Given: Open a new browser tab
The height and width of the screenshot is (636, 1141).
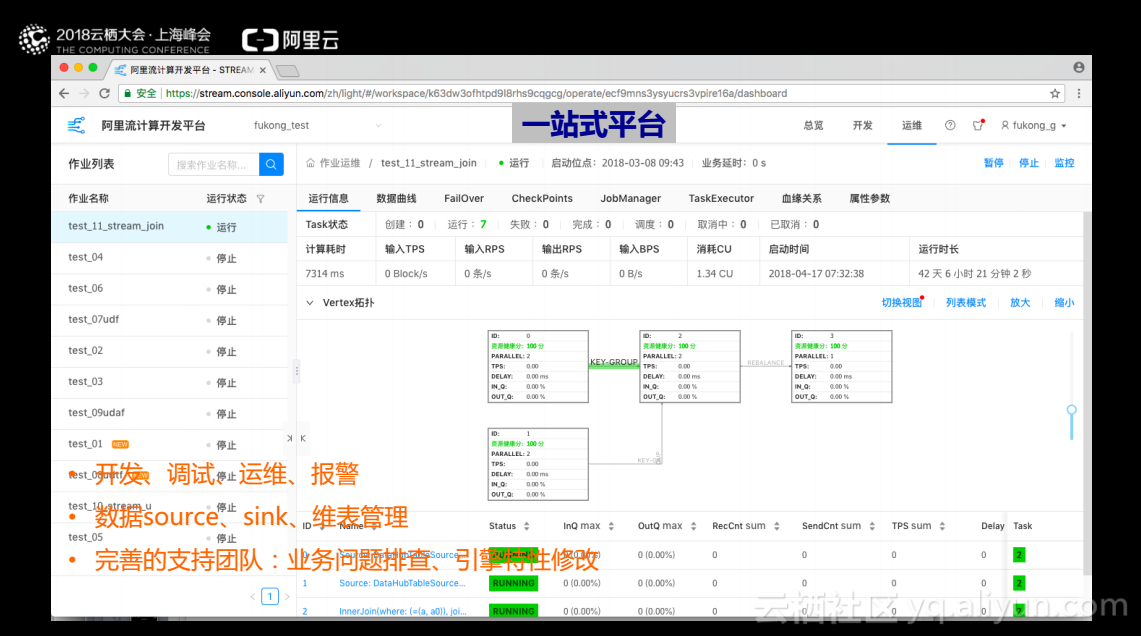Looking at the screenshot, I should [288, 71].
